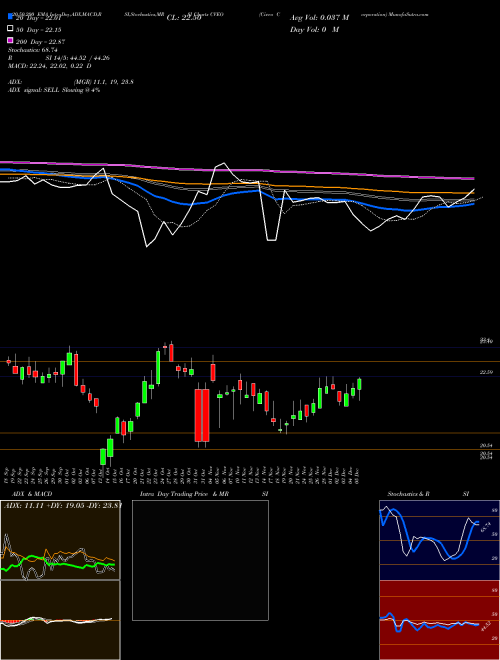
Task: Click the ADX 11.11 +DY 19.05 header line
Action: click(x=63, y=505)
